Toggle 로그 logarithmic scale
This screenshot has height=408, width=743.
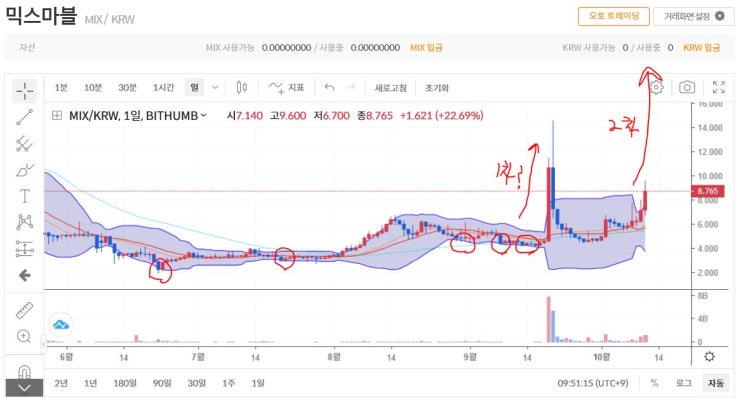683,383
